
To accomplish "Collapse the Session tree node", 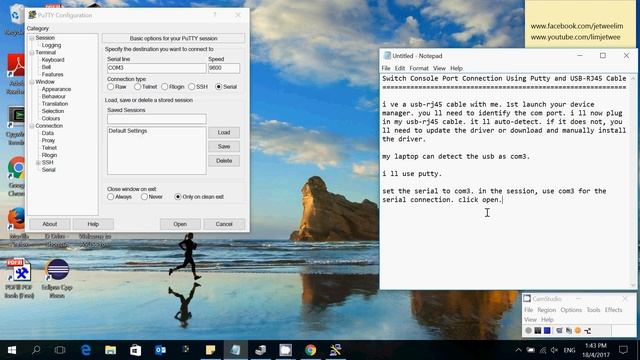I will click(x=32, y=38).
